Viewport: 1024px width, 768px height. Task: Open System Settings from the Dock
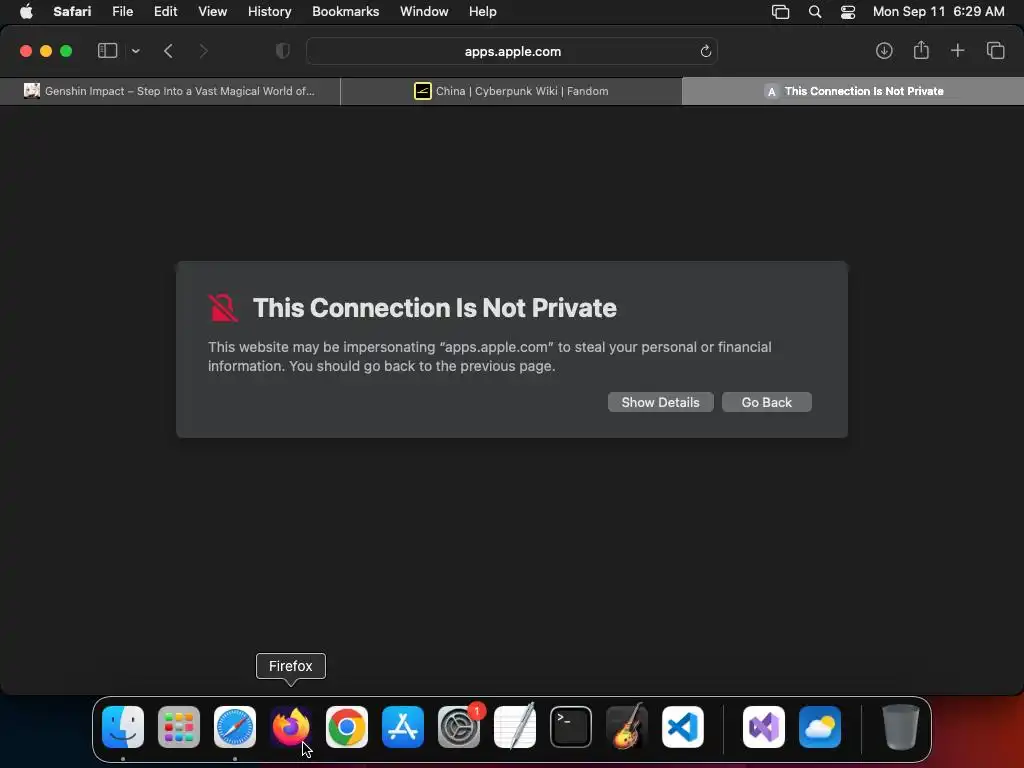(x=458, y=727)
